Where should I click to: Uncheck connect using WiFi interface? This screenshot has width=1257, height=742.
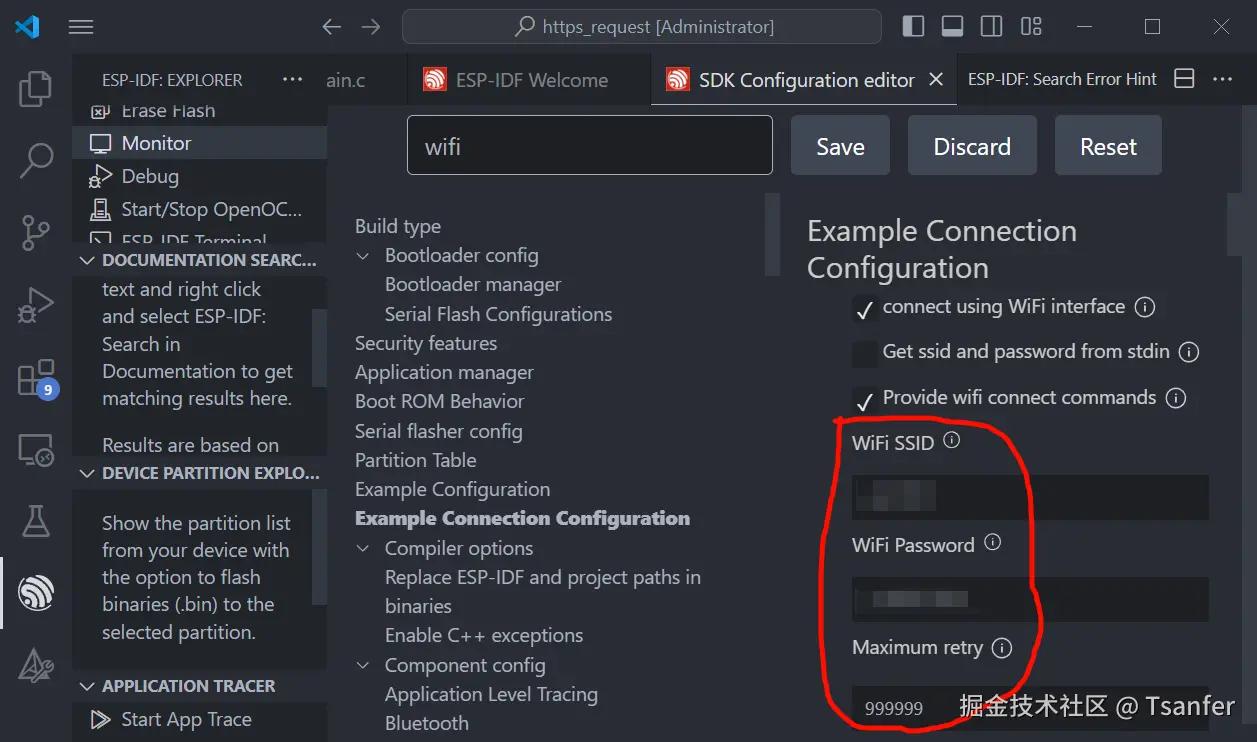[864, 309]
